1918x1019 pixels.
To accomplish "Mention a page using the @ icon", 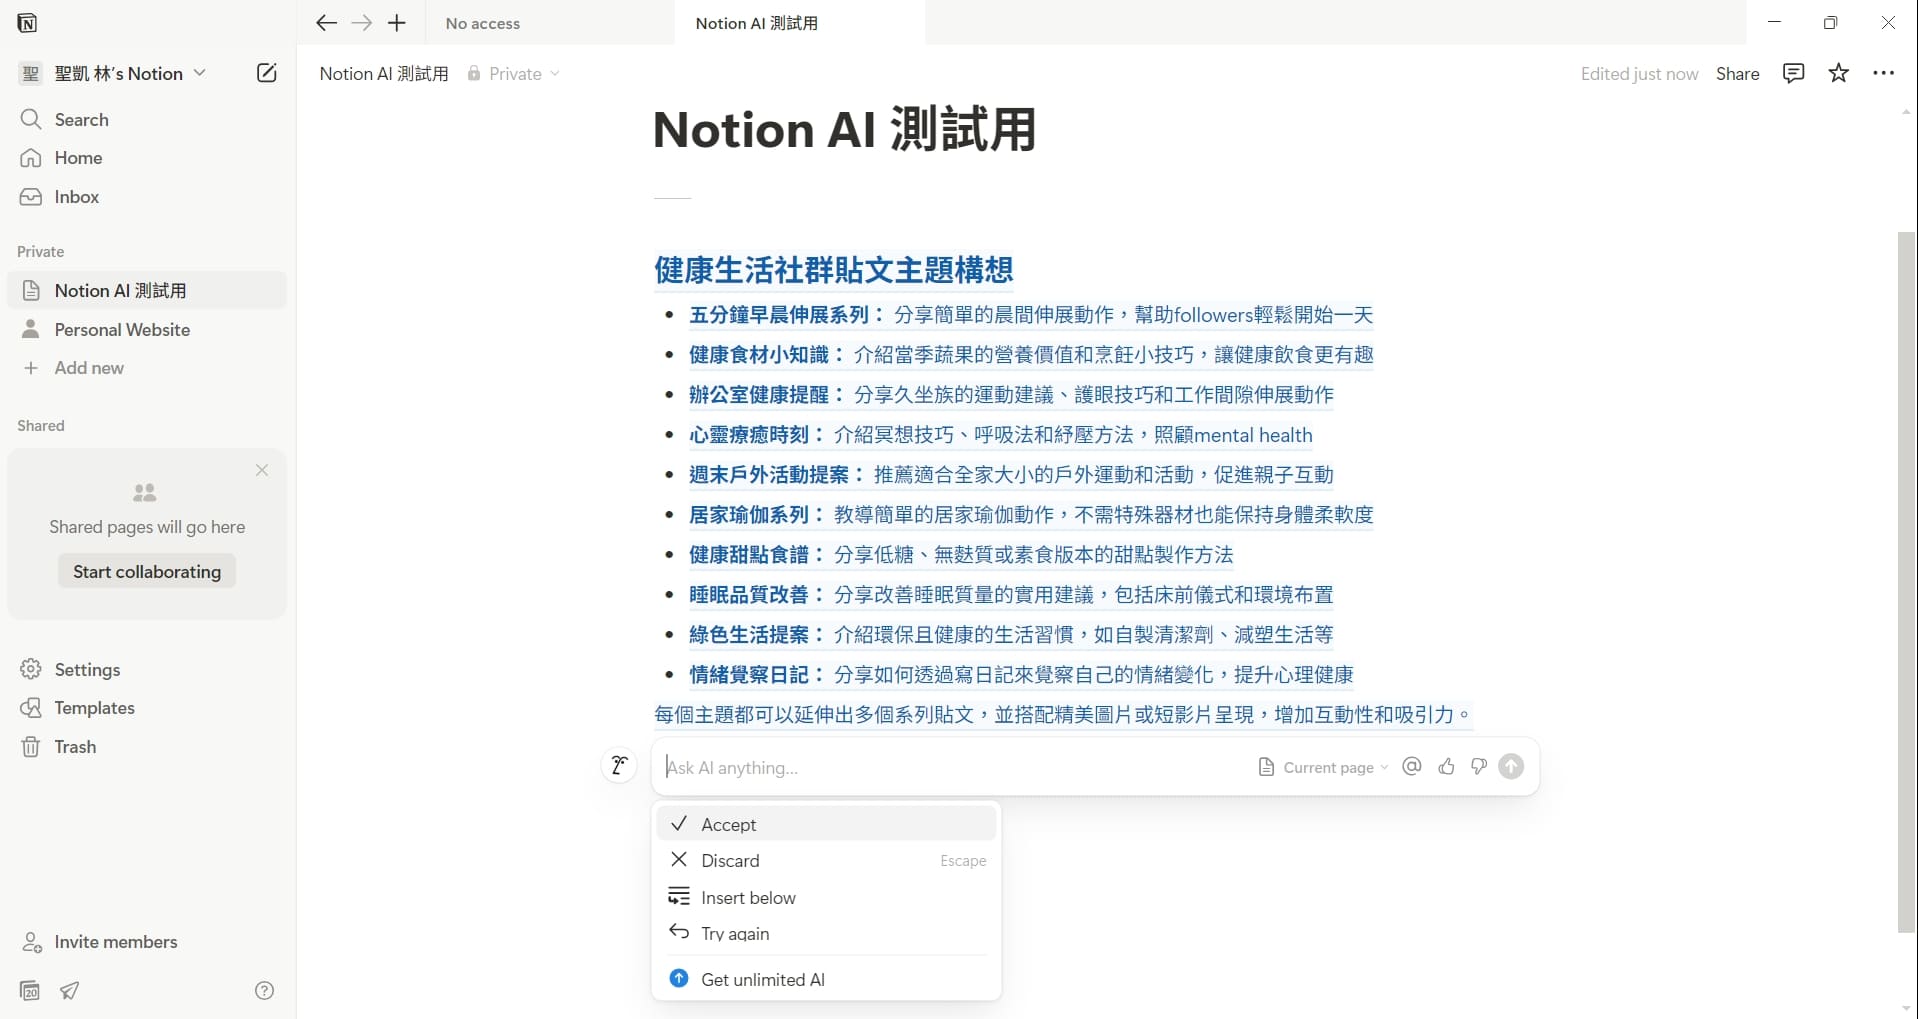I will (1411, 766).
